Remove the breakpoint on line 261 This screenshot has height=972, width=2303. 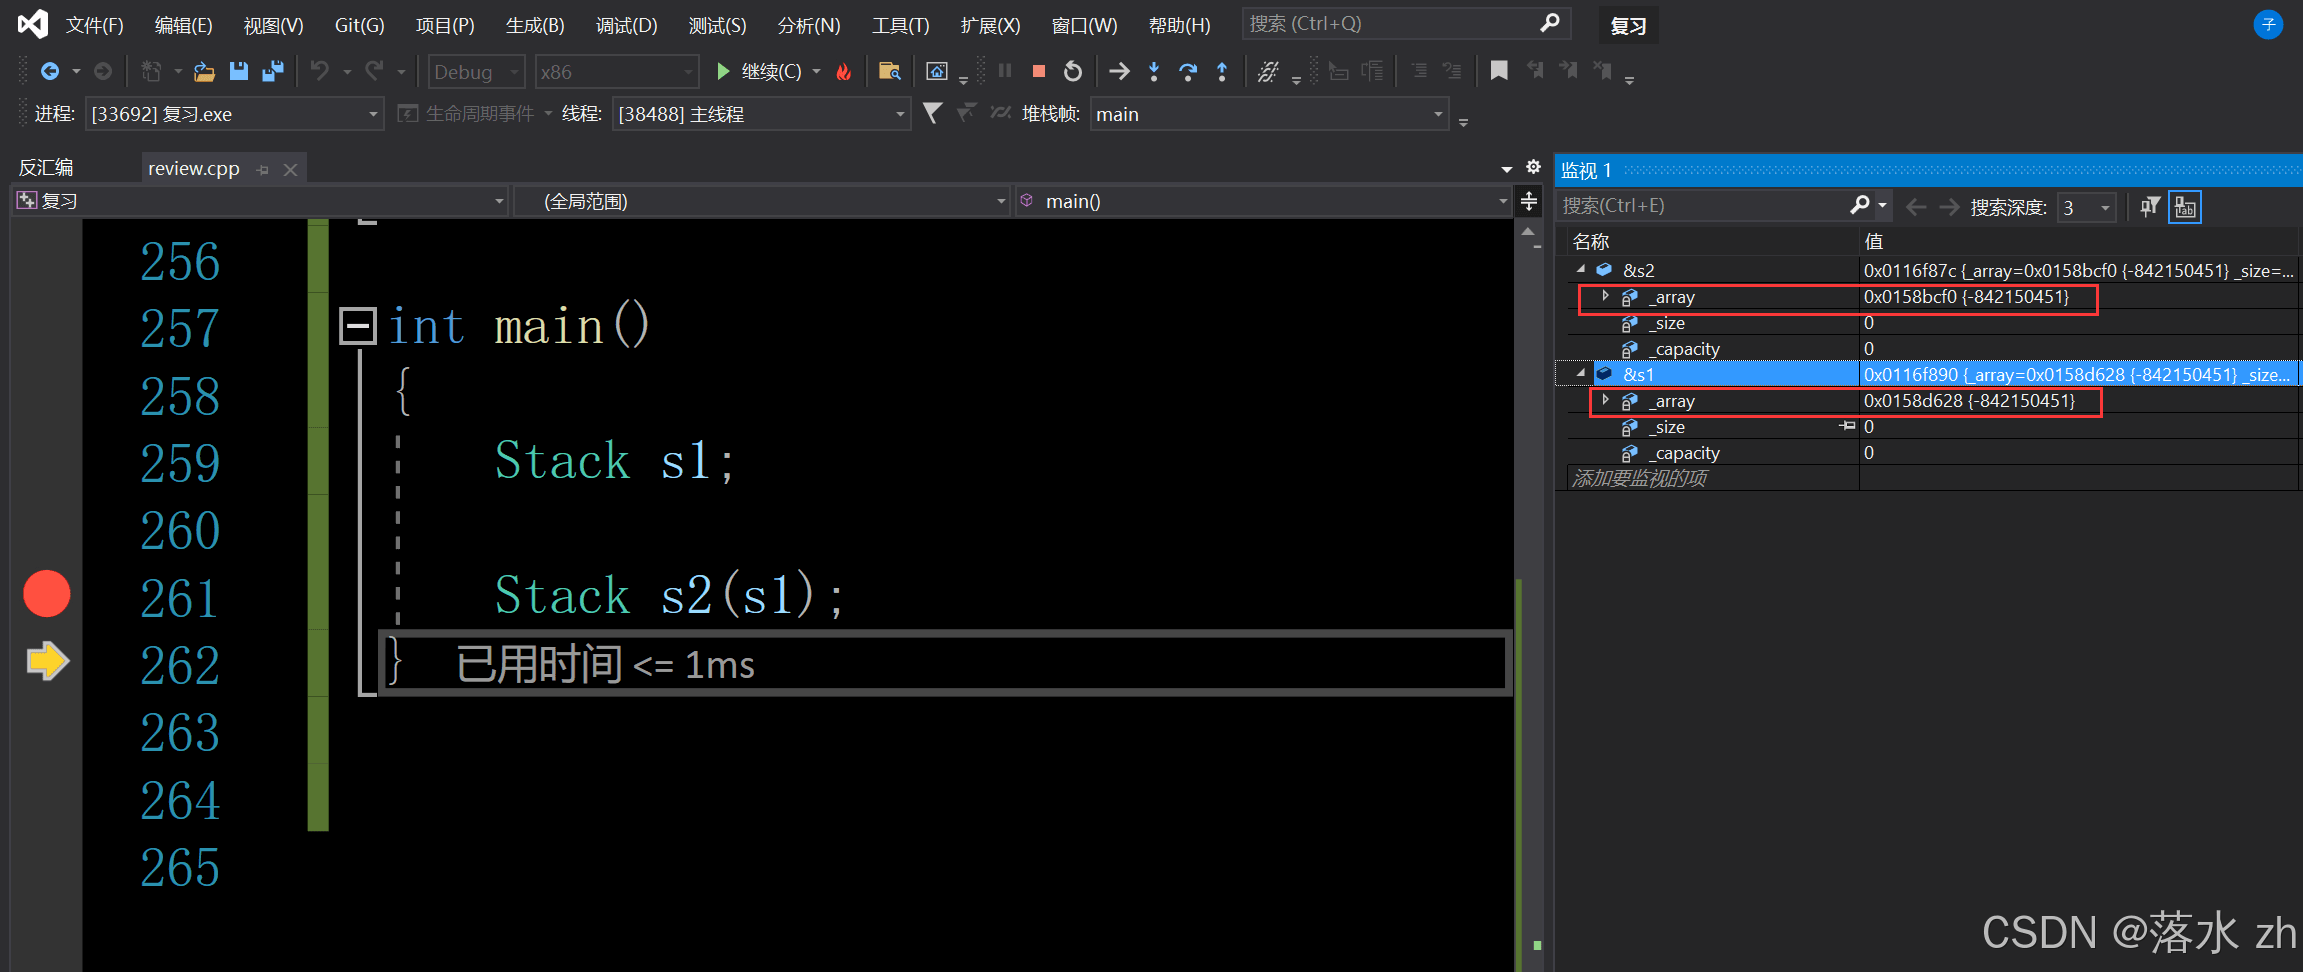pos(47,594)
